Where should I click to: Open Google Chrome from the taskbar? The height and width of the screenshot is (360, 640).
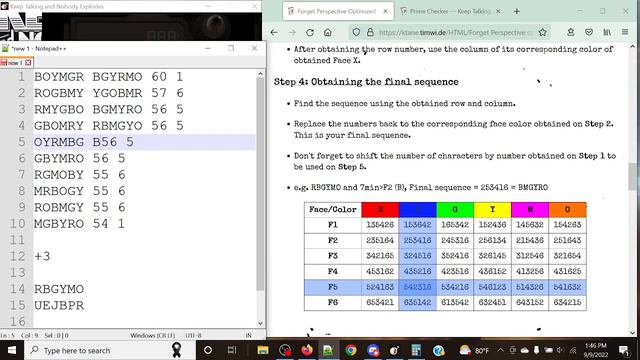(351, 350)
